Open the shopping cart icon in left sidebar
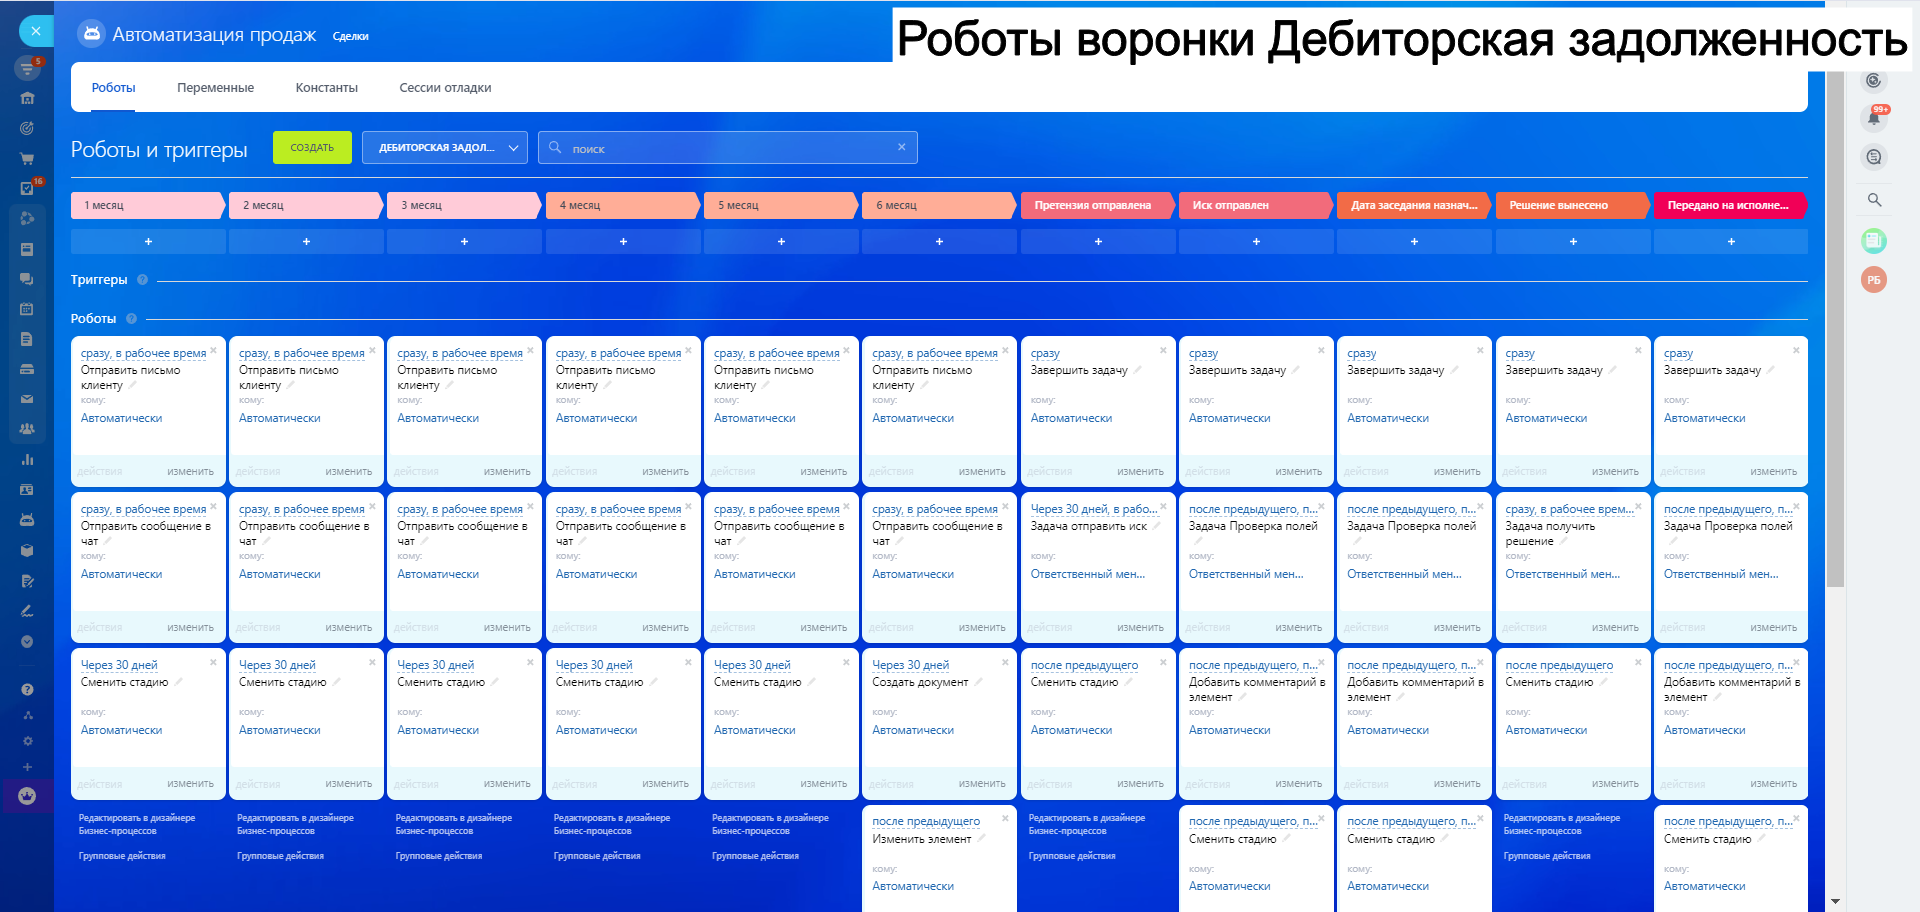Image resolution: width=1920 pixels, height=912 pixels. coord(27,158)
